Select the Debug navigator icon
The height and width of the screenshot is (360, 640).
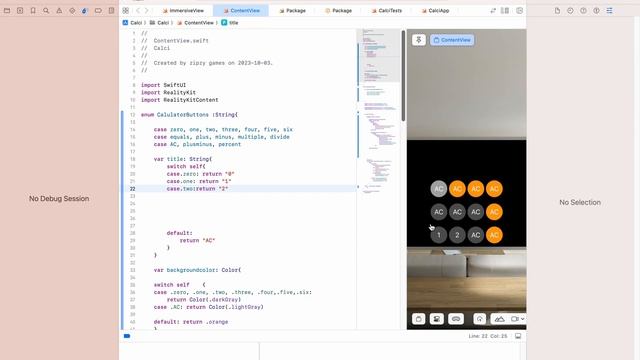coord(85,11)
